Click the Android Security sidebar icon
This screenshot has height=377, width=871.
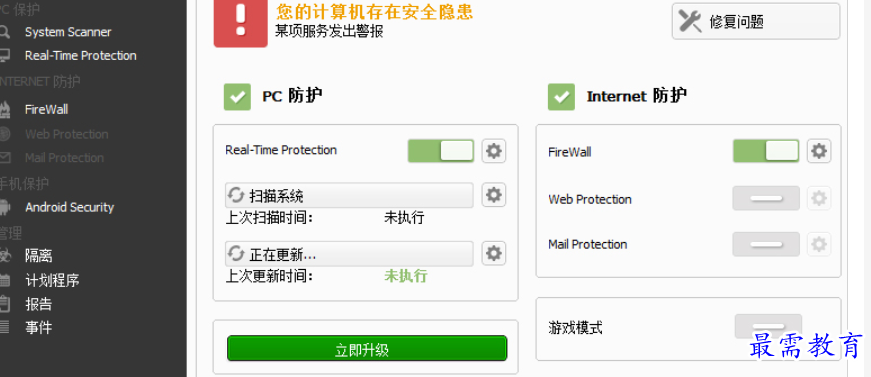(4, 208)
